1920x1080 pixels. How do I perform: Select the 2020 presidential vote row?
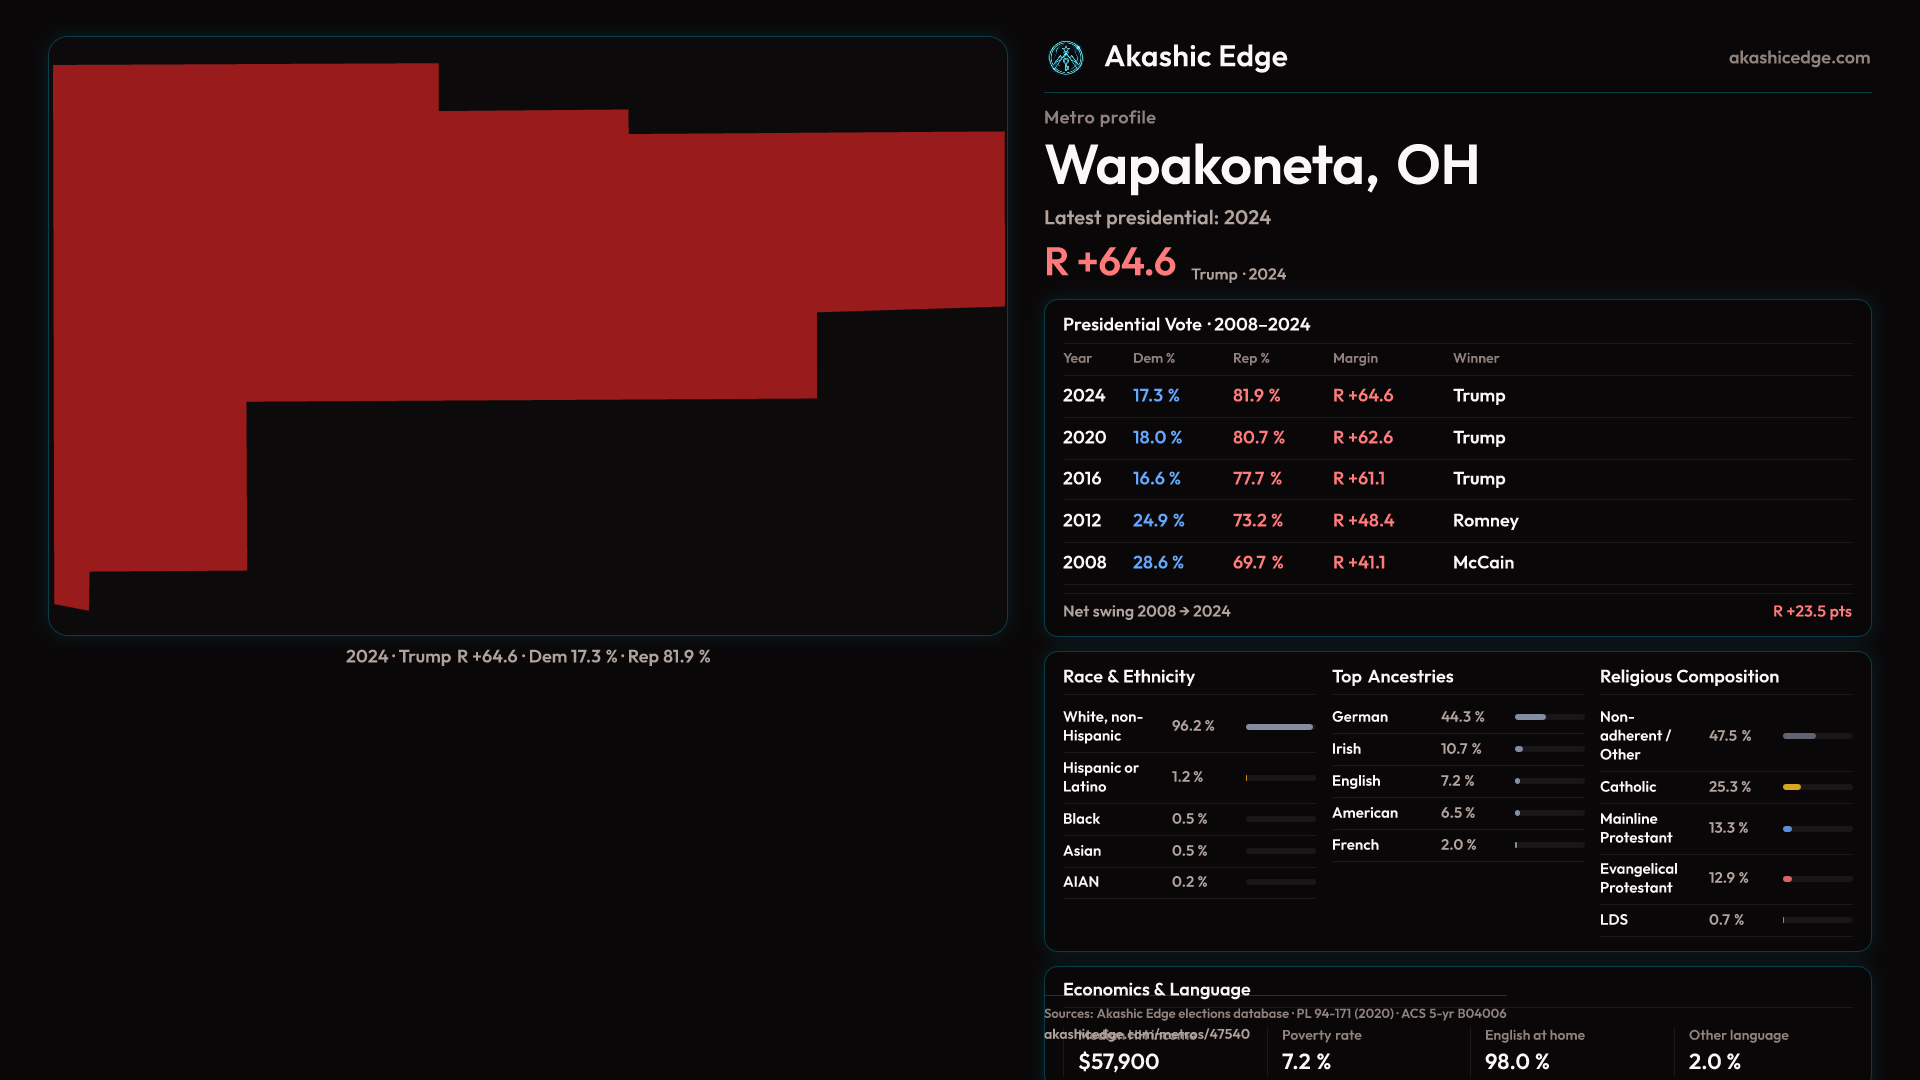click(1456, 438)
